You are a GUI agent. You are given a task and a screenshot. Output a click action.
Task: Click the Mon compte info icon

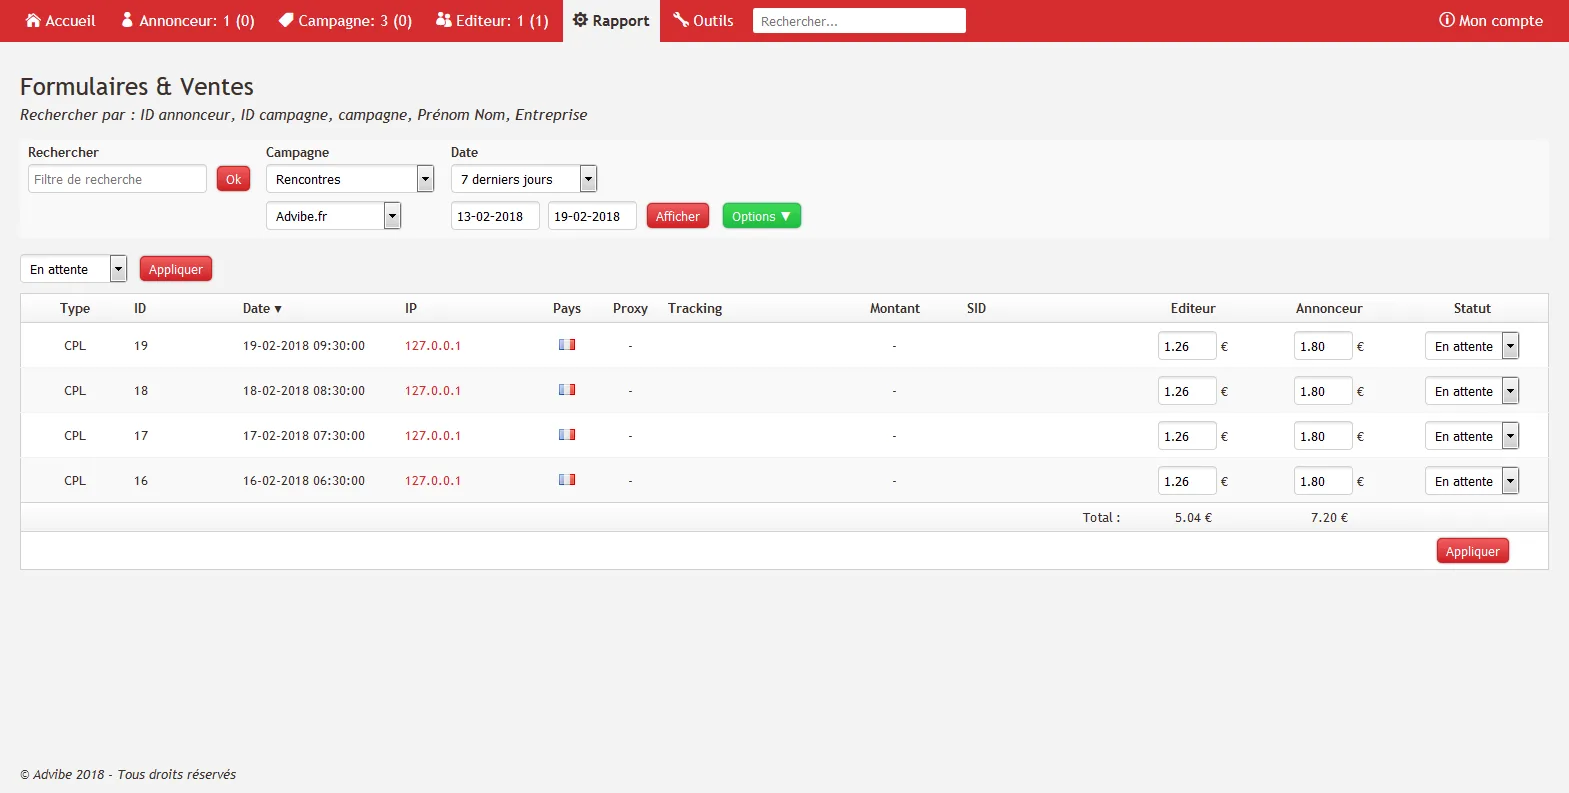[x=1446, y=20]
